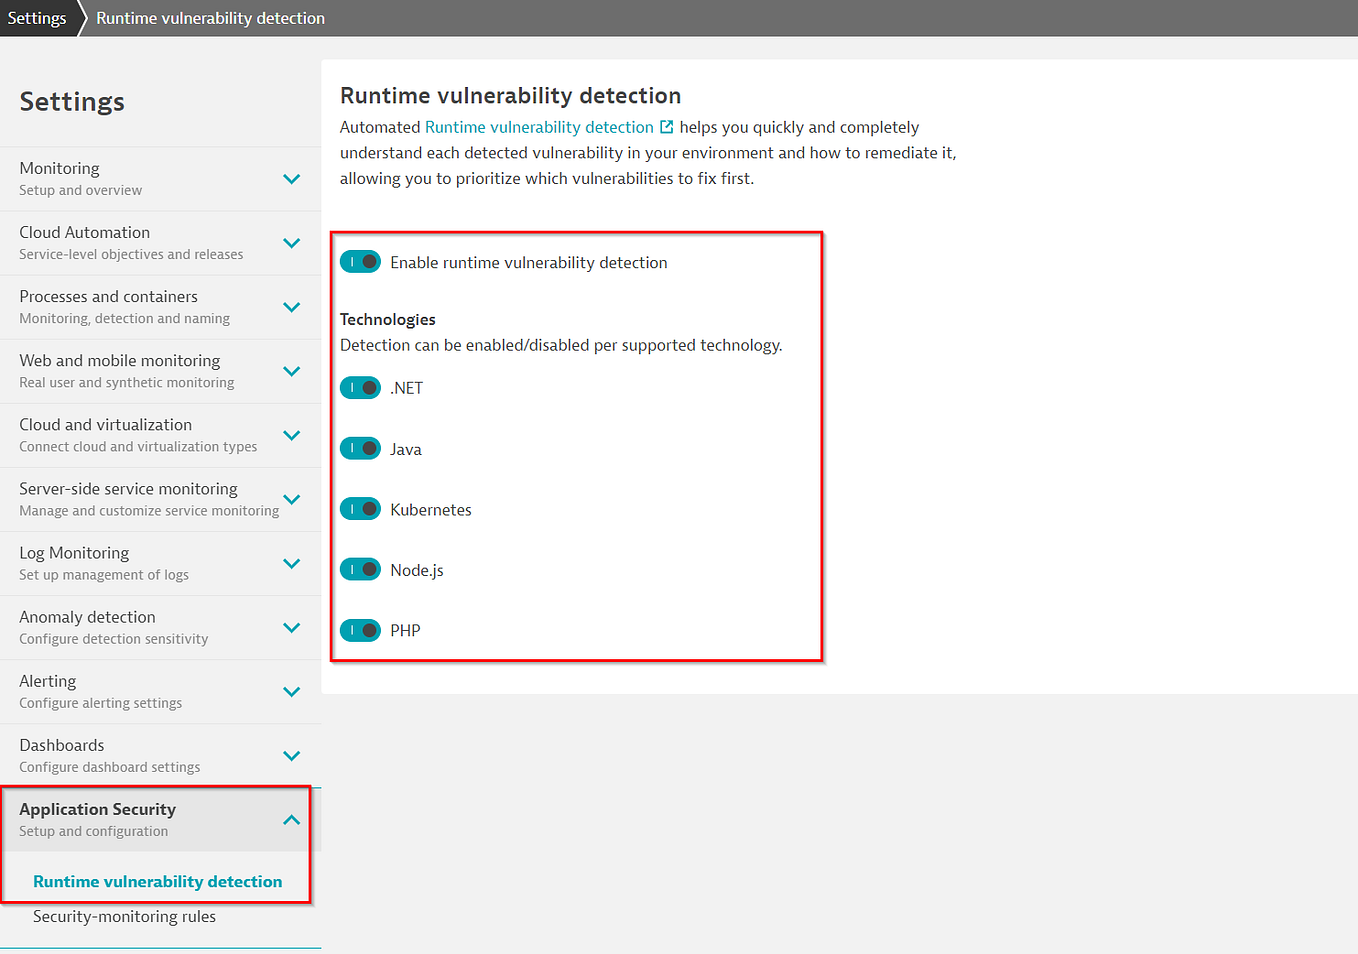1358x954 pixels.
Task: Expand the Anomaly detection section
Action: [x=291, y=627]
